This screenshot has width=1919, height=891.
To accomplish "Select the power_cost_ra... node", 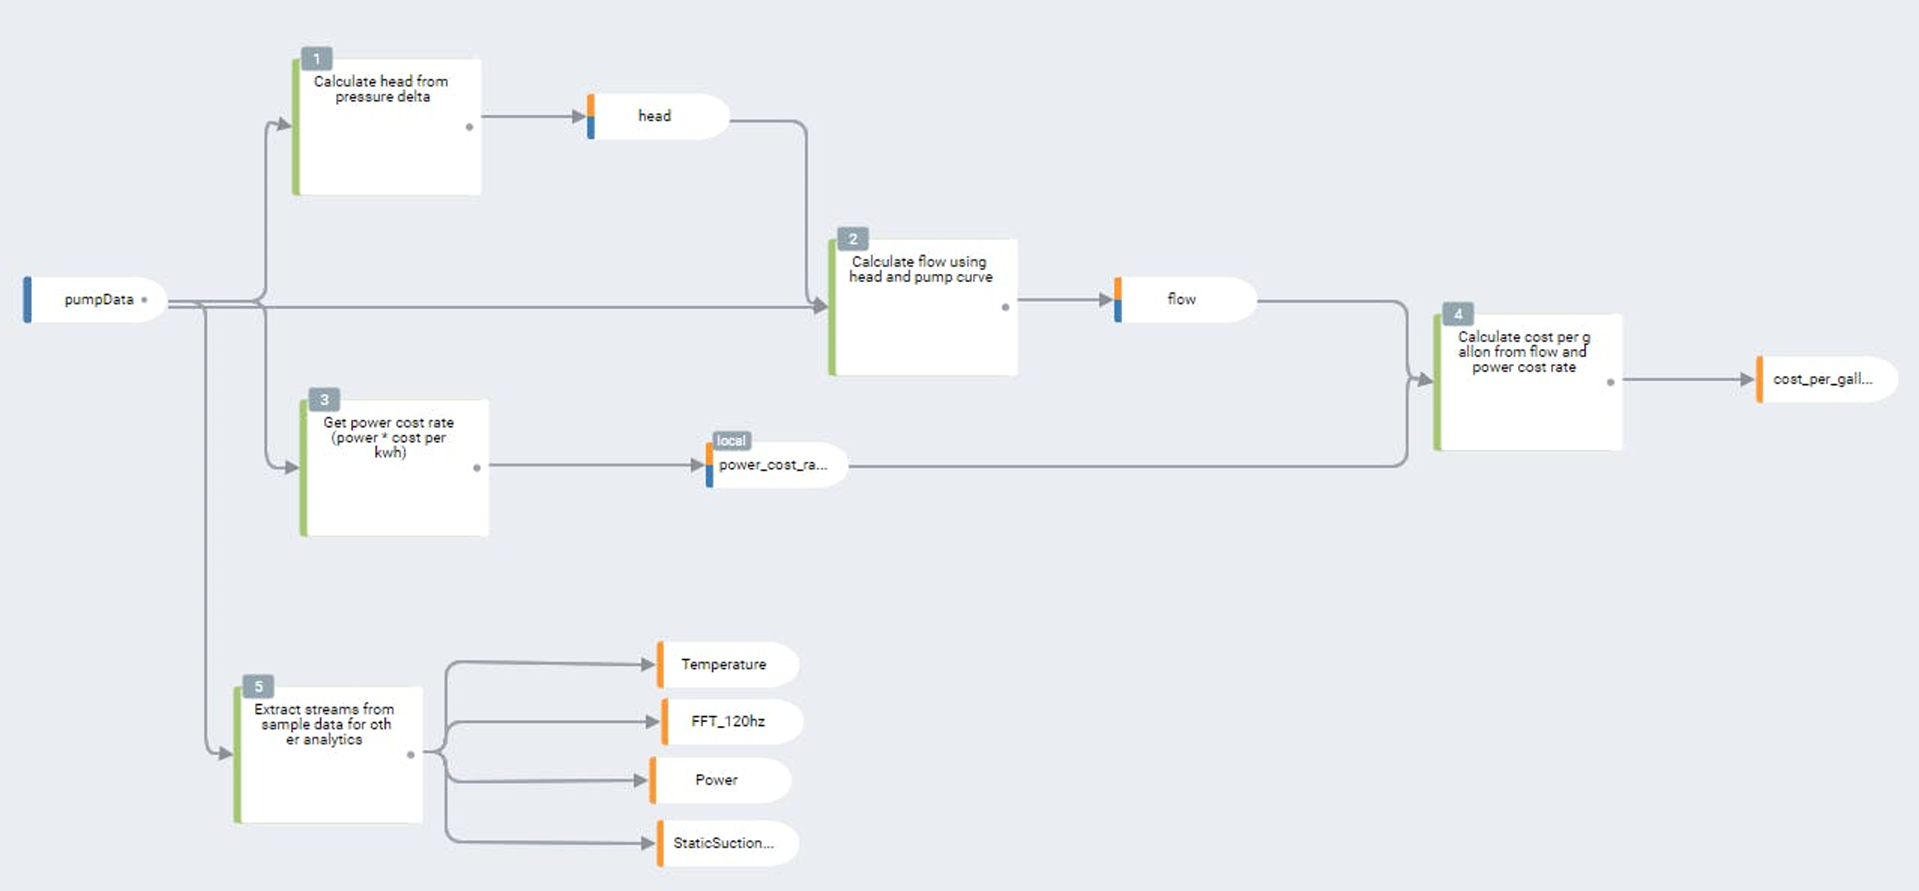I will point(777,465).
